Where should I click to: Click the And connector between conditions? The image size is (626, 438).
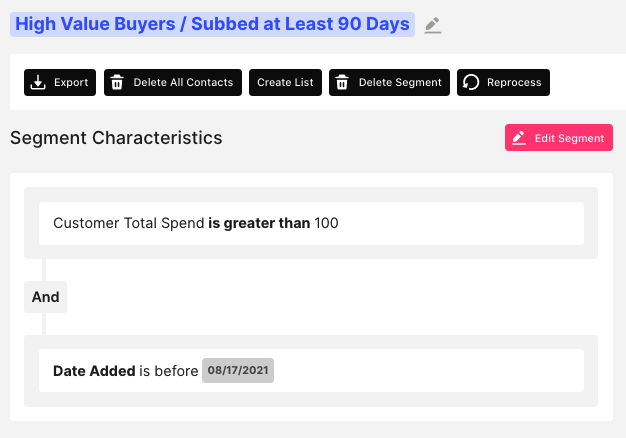(x=45, y=297)
